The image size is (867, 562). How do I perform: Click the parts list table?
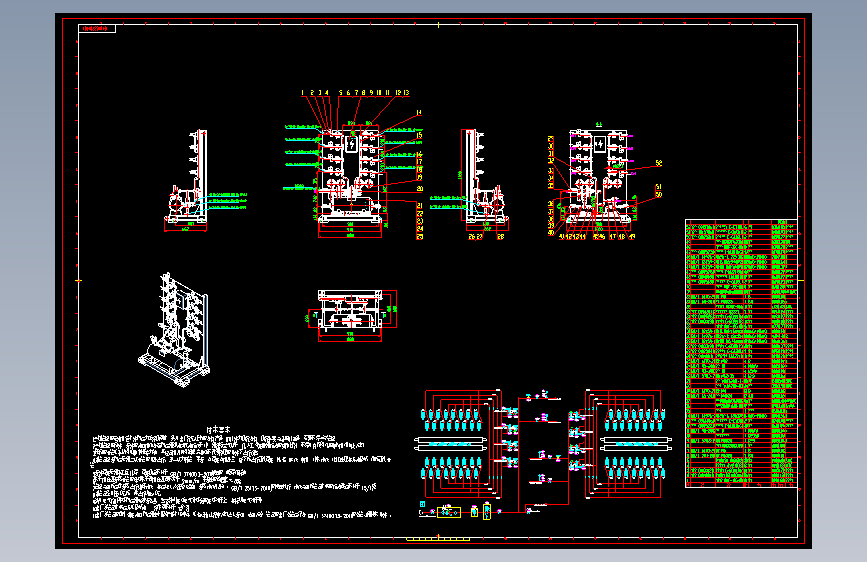pos(741,353)
